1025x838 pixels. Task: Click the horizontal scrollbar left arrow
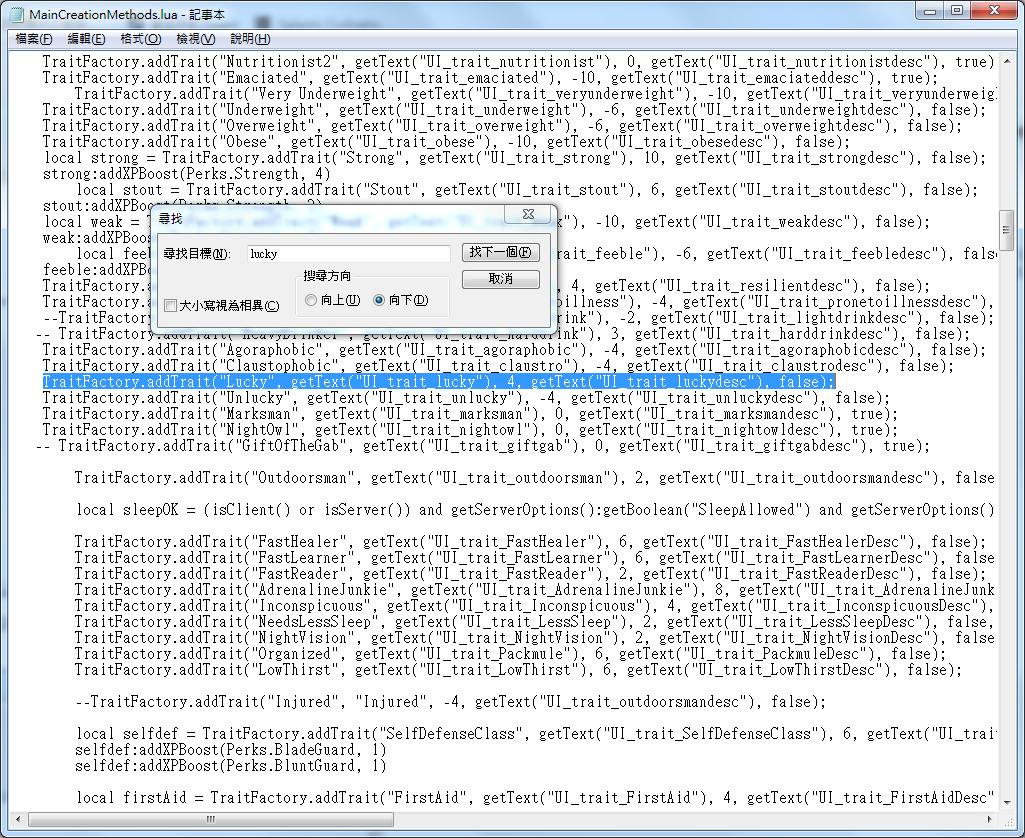point(18,819)
